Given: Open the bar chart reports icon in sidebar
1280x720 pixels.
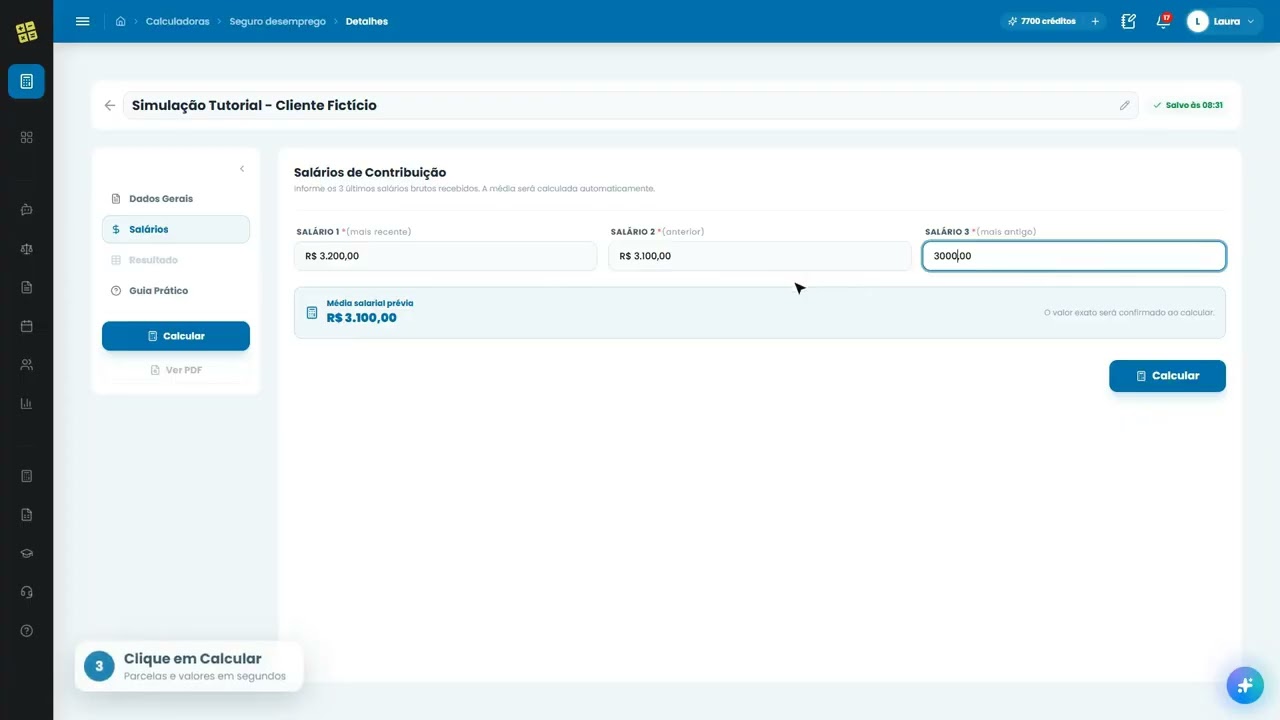Looking at the screenshot, I should (27, 404).
